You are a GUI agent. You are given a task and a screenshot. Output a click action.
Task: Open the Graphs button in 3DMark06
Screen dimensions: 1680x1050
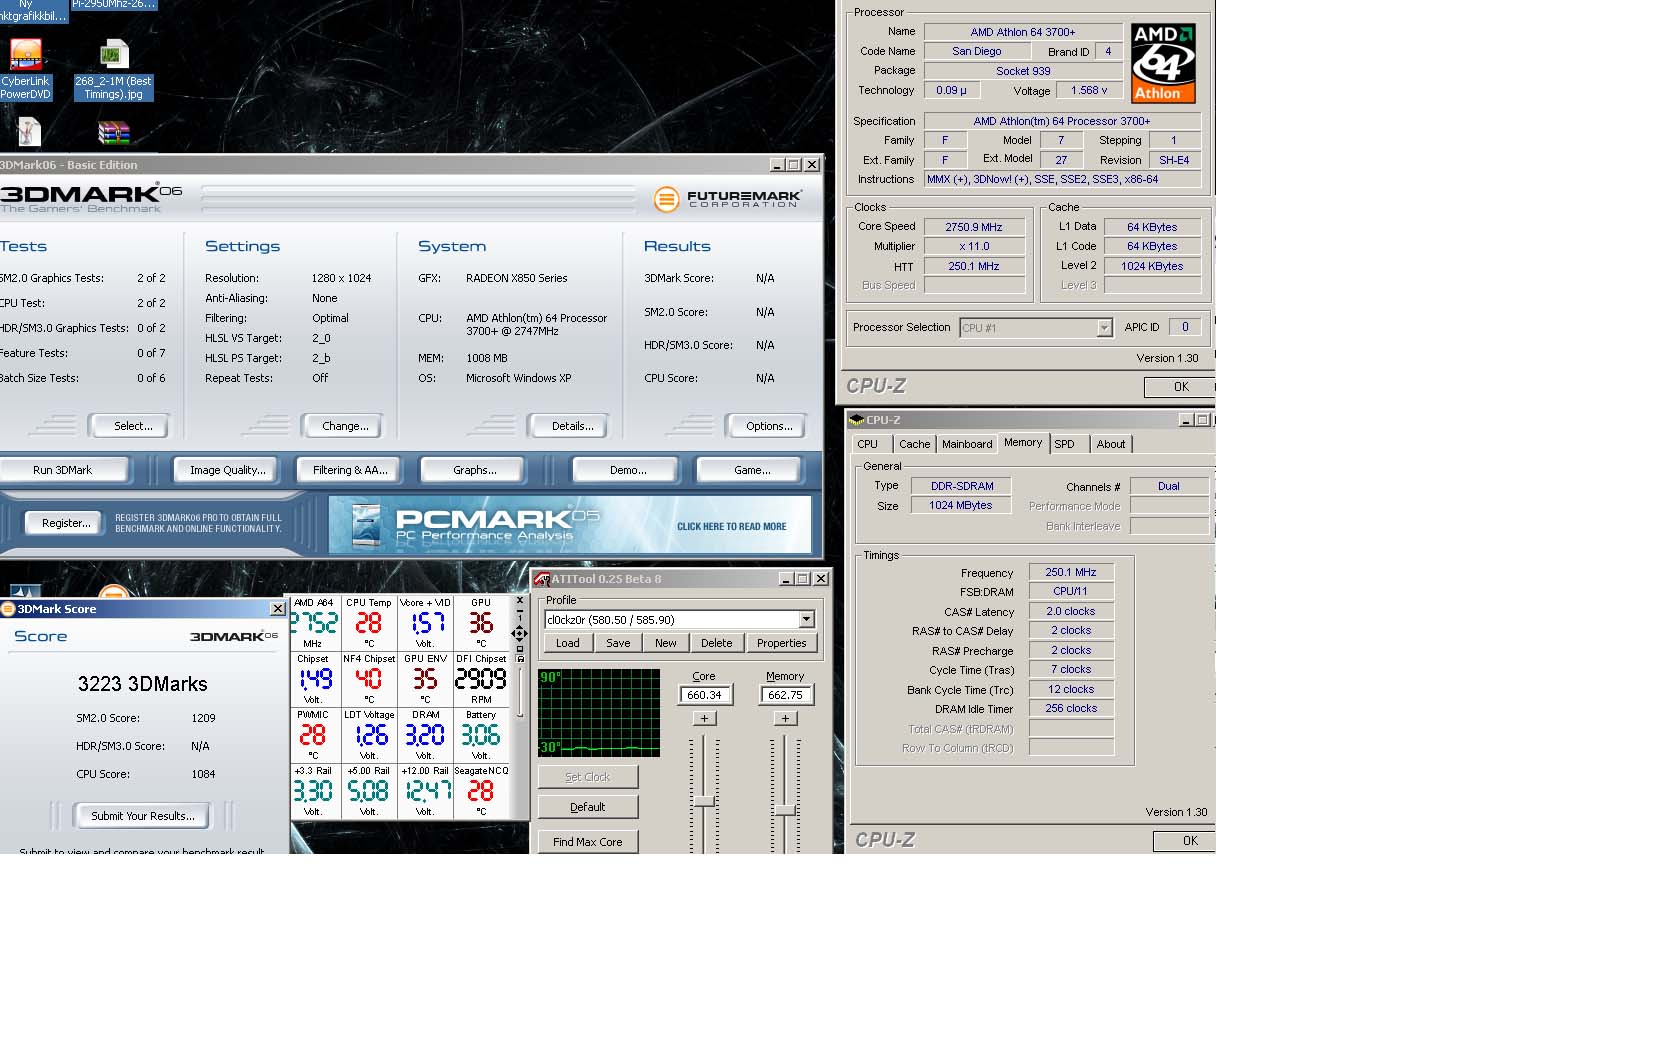click(475, 470)
